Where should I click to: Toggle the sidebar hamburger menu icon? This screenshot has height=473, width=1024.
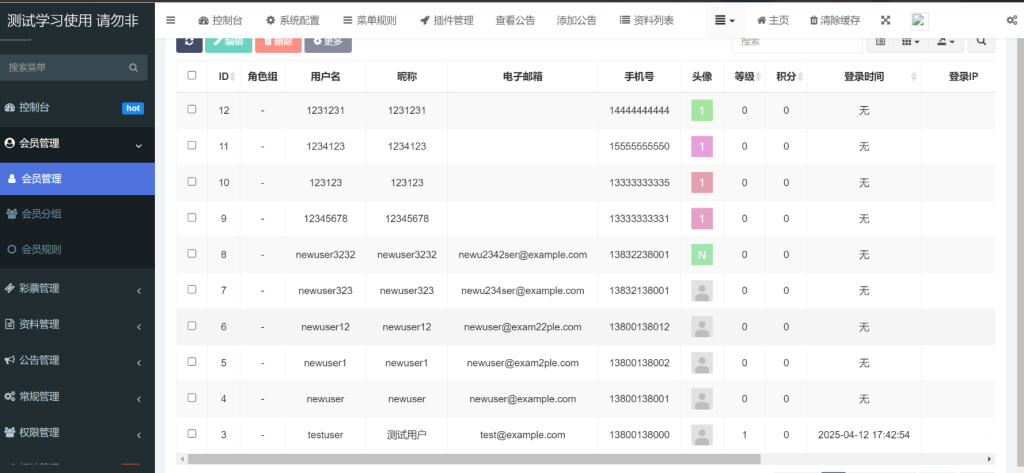(170, 20)
